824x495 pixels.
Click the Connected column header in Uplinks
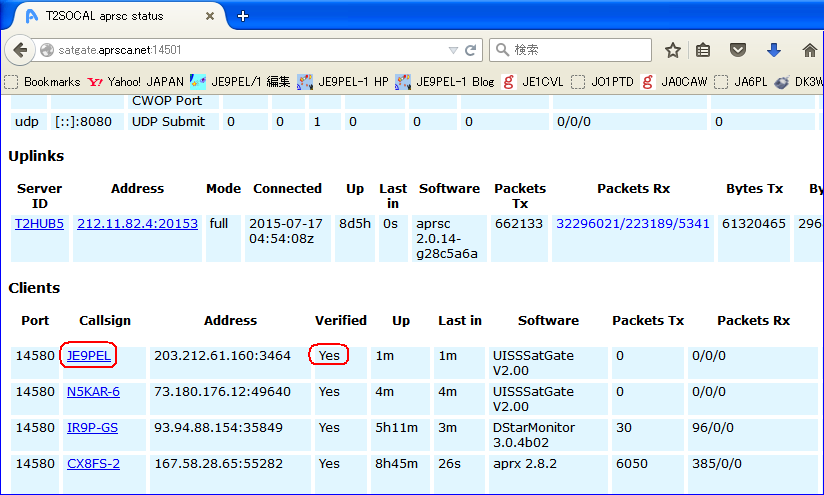tap(287, 189)
